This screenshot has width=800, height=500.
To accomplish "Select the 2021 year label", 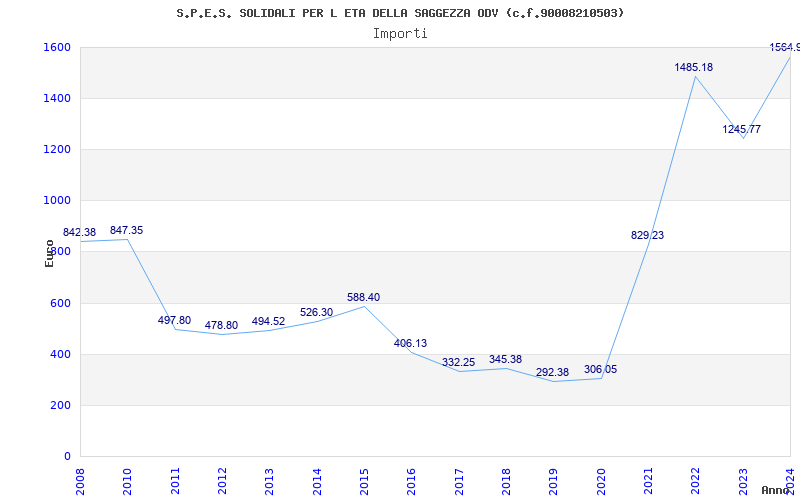I will (648, 482).
